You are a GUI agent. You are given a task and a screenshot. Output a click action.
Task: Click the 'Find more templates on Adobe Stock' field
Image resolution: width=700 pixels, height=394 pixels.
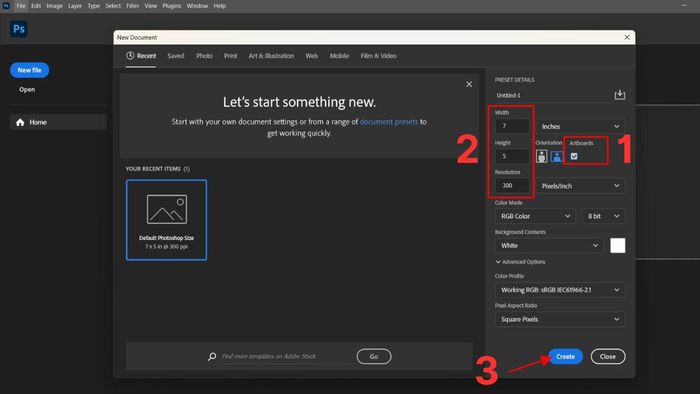click(286, 356)
